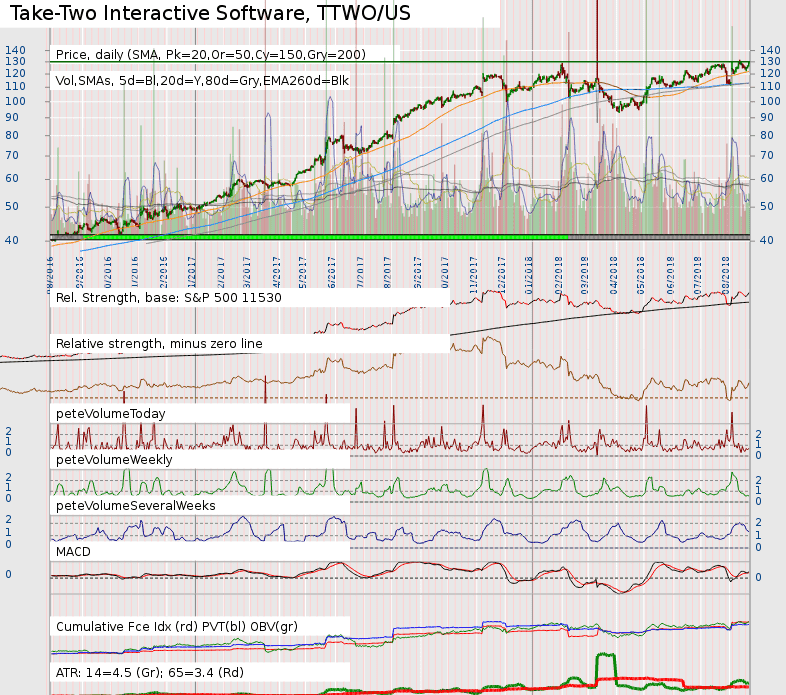Click 130 on the left price axis
The height and width of the screenshot is (695, 786).
click(15, 61)
